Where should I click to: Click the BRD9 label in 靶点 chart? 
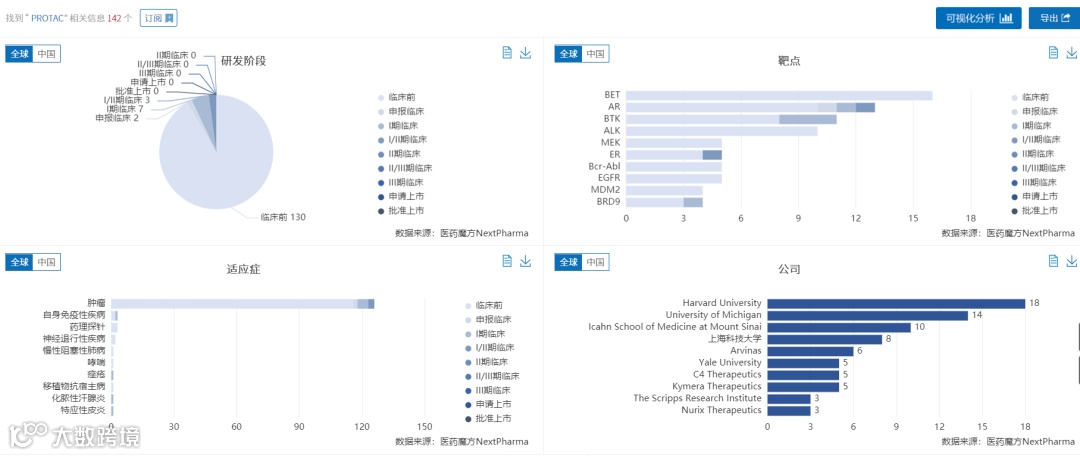609,202
